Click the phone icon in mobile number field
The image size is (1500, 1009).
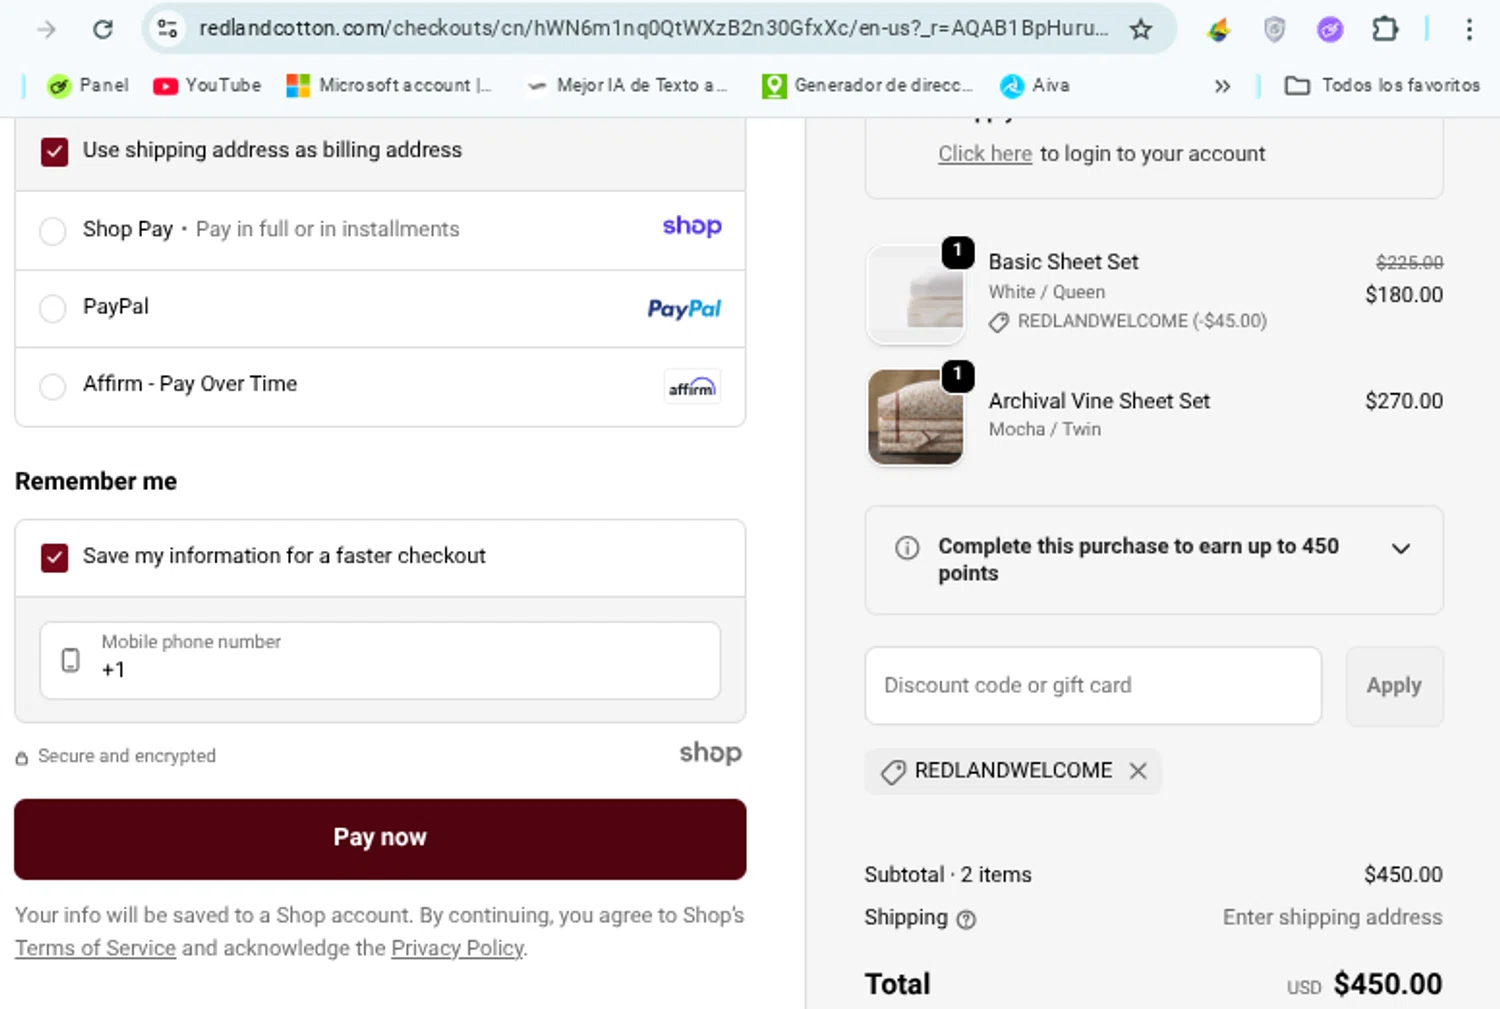(x=71, y=660)
